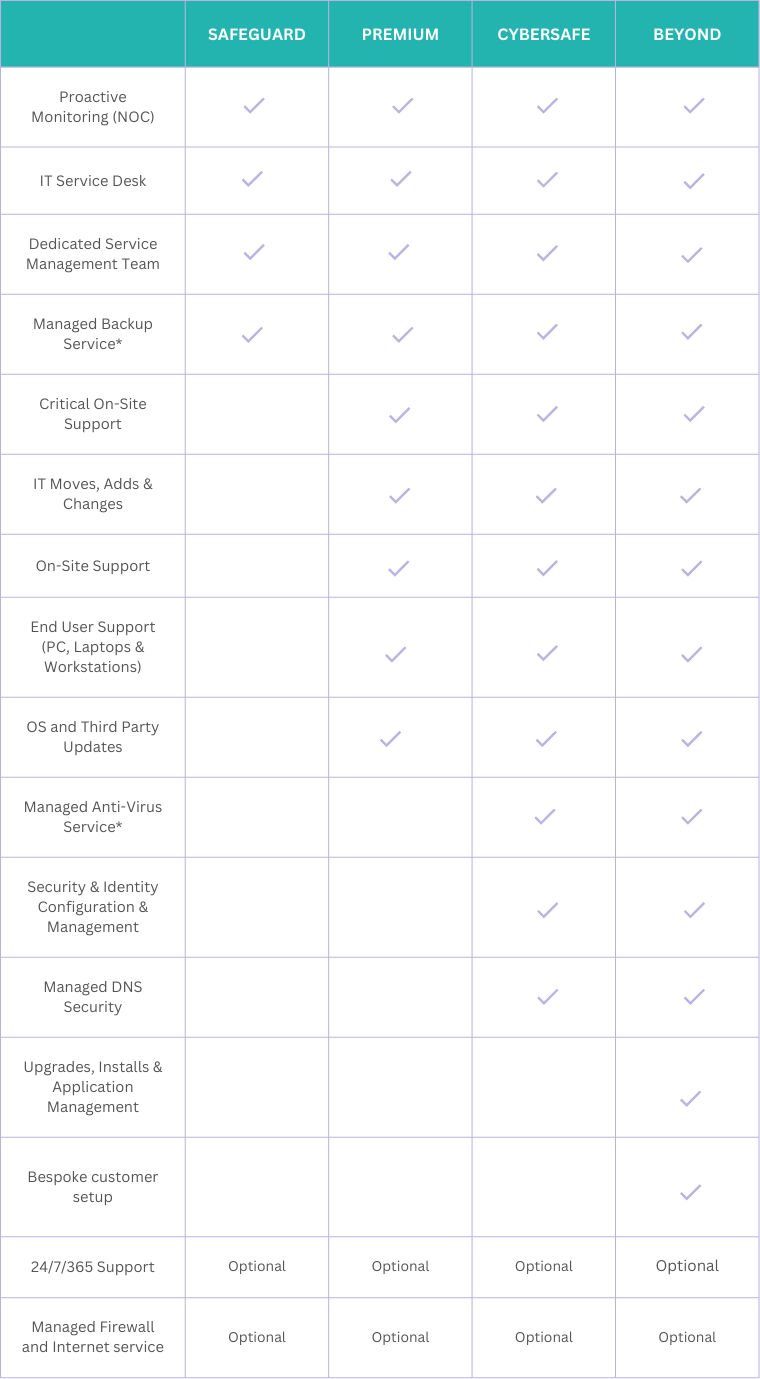Click PREMIUM checkmark for IT Moves, Adds & Changes

point(399,494)
